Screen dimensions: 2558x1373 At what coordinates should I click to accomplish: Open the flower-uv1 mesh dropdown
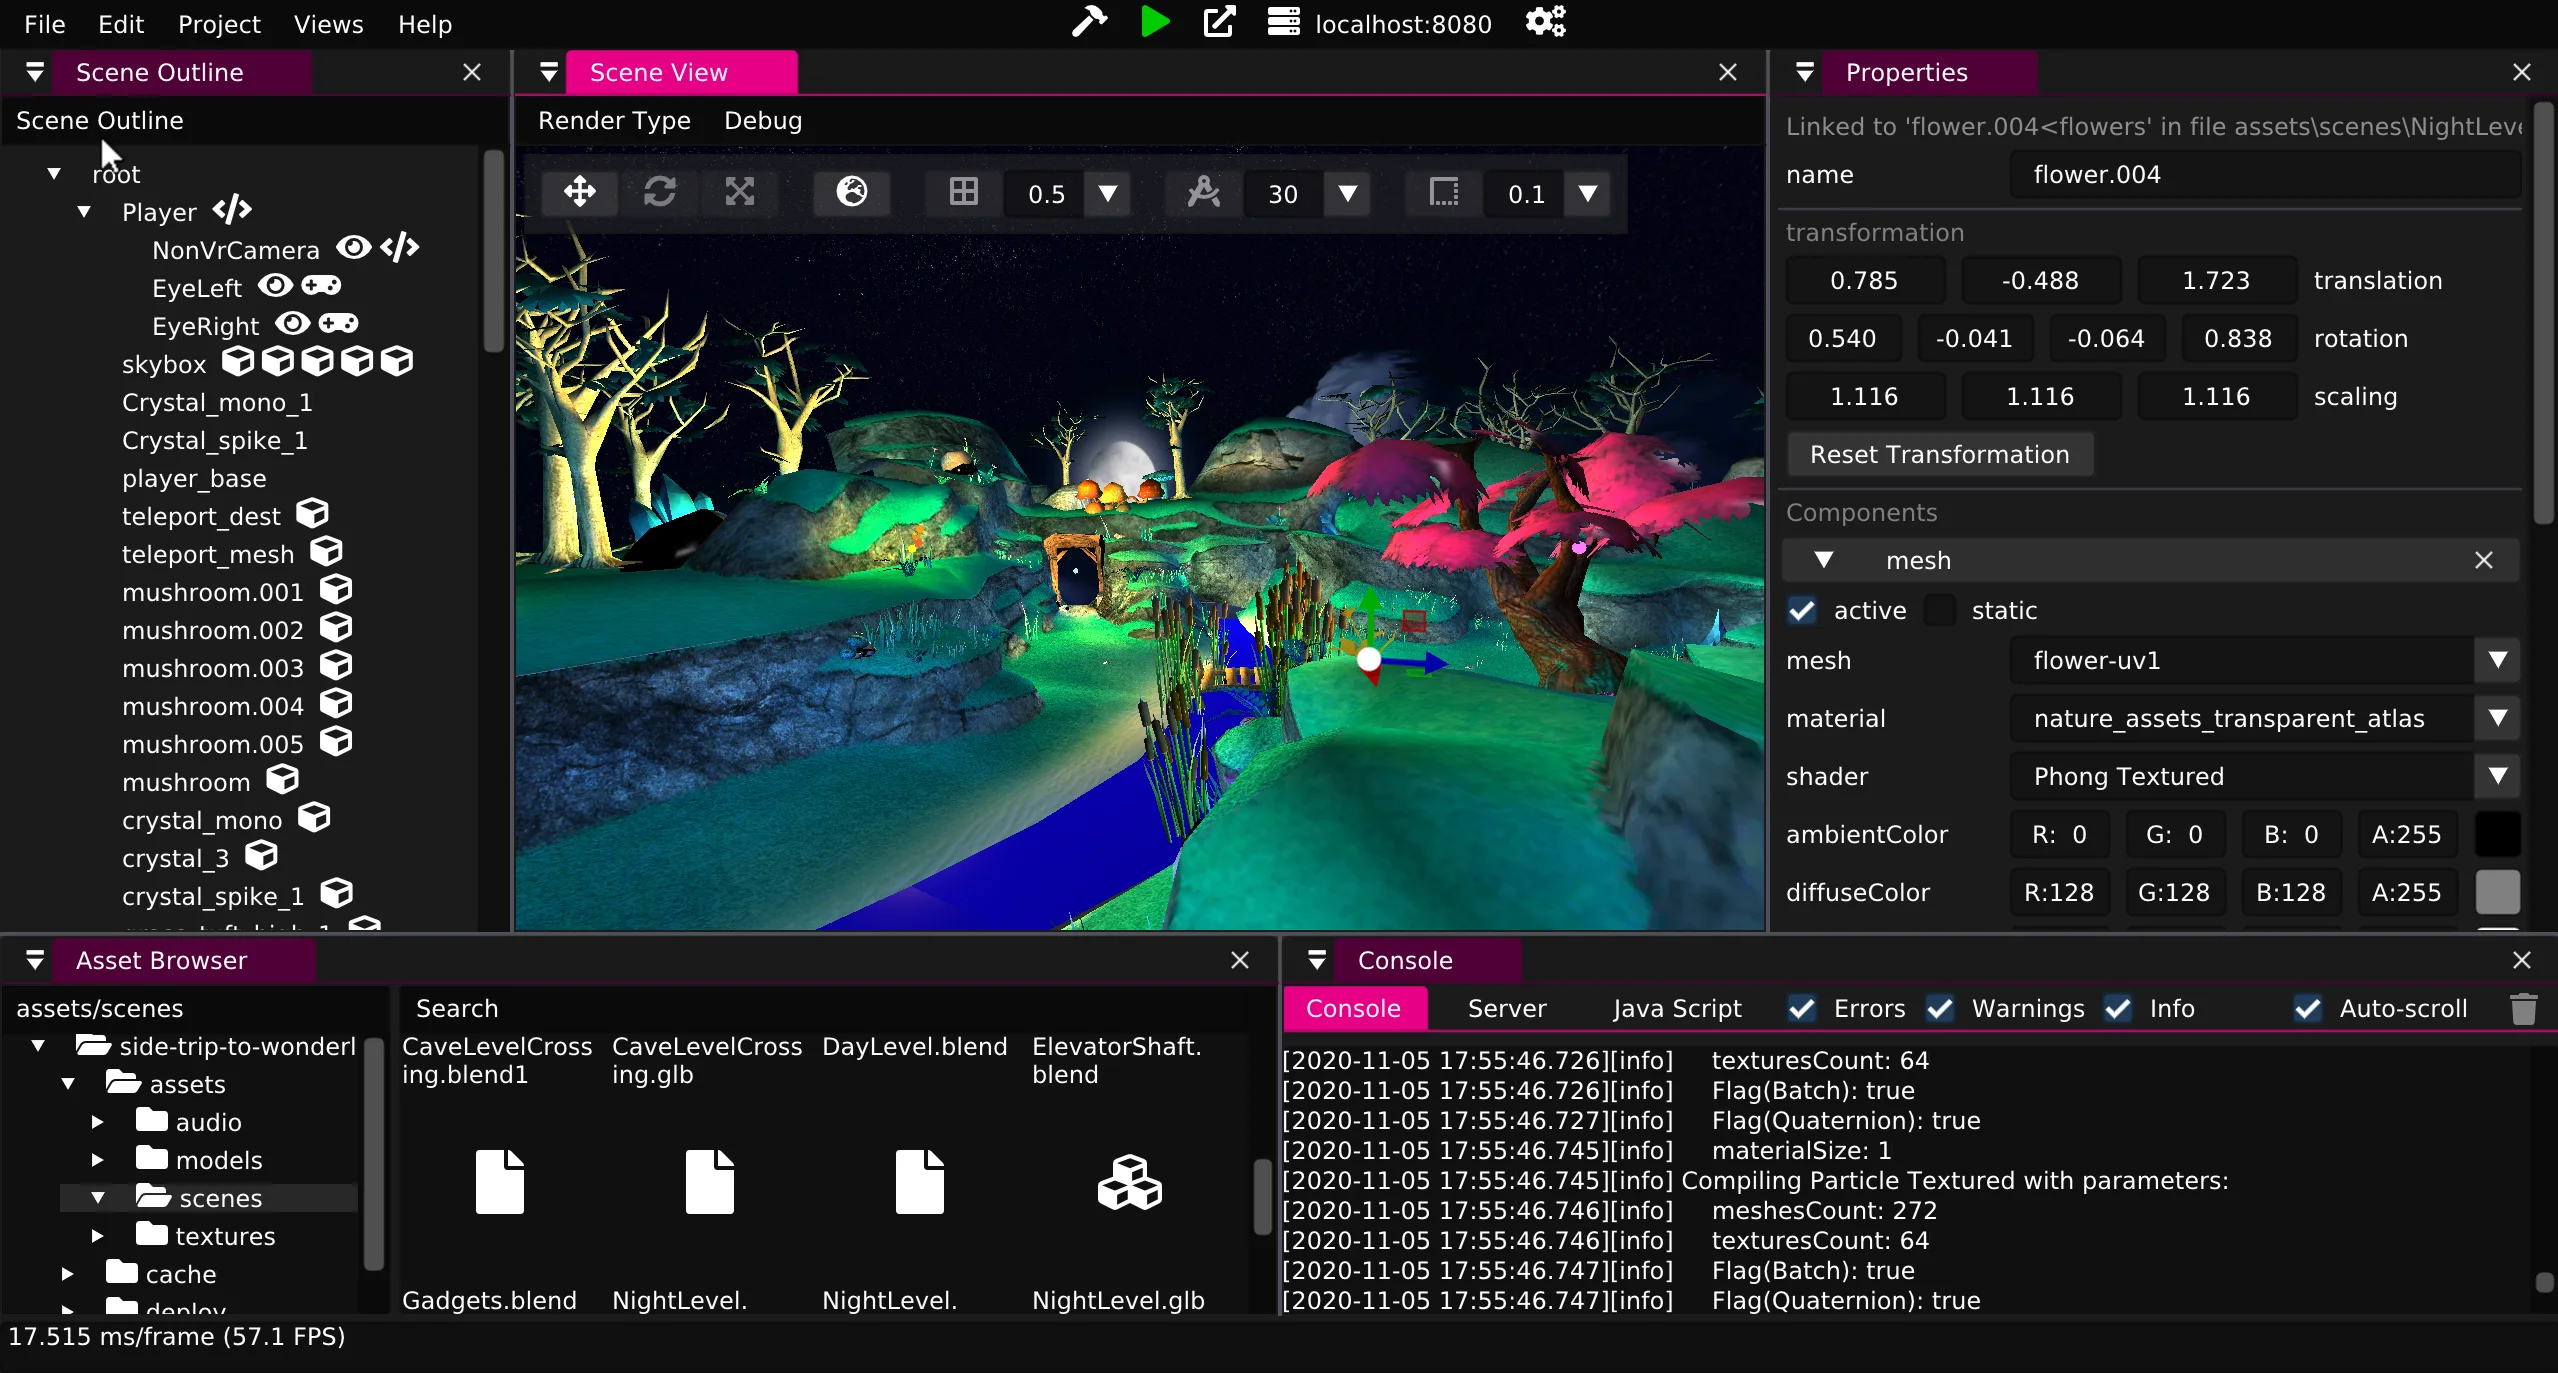2497,660
